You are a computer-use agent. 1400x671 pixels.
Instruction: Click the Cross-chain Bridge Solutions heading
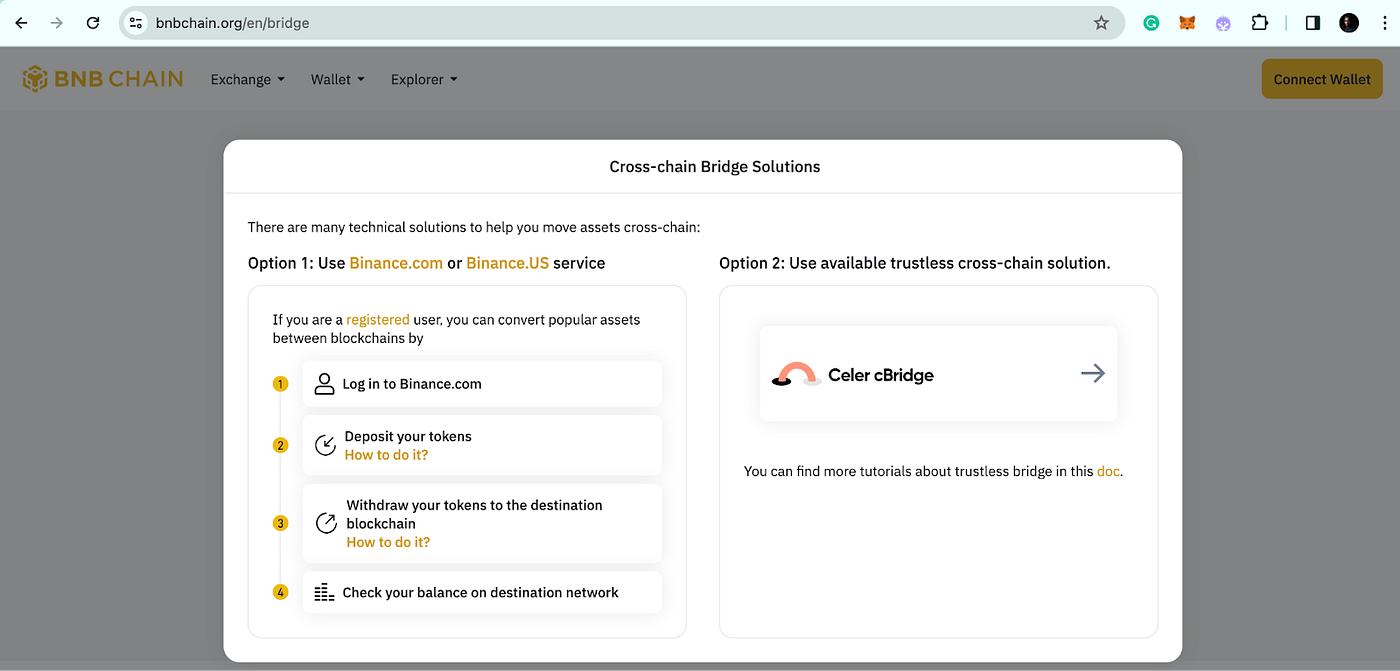click(x=715, y=167)
